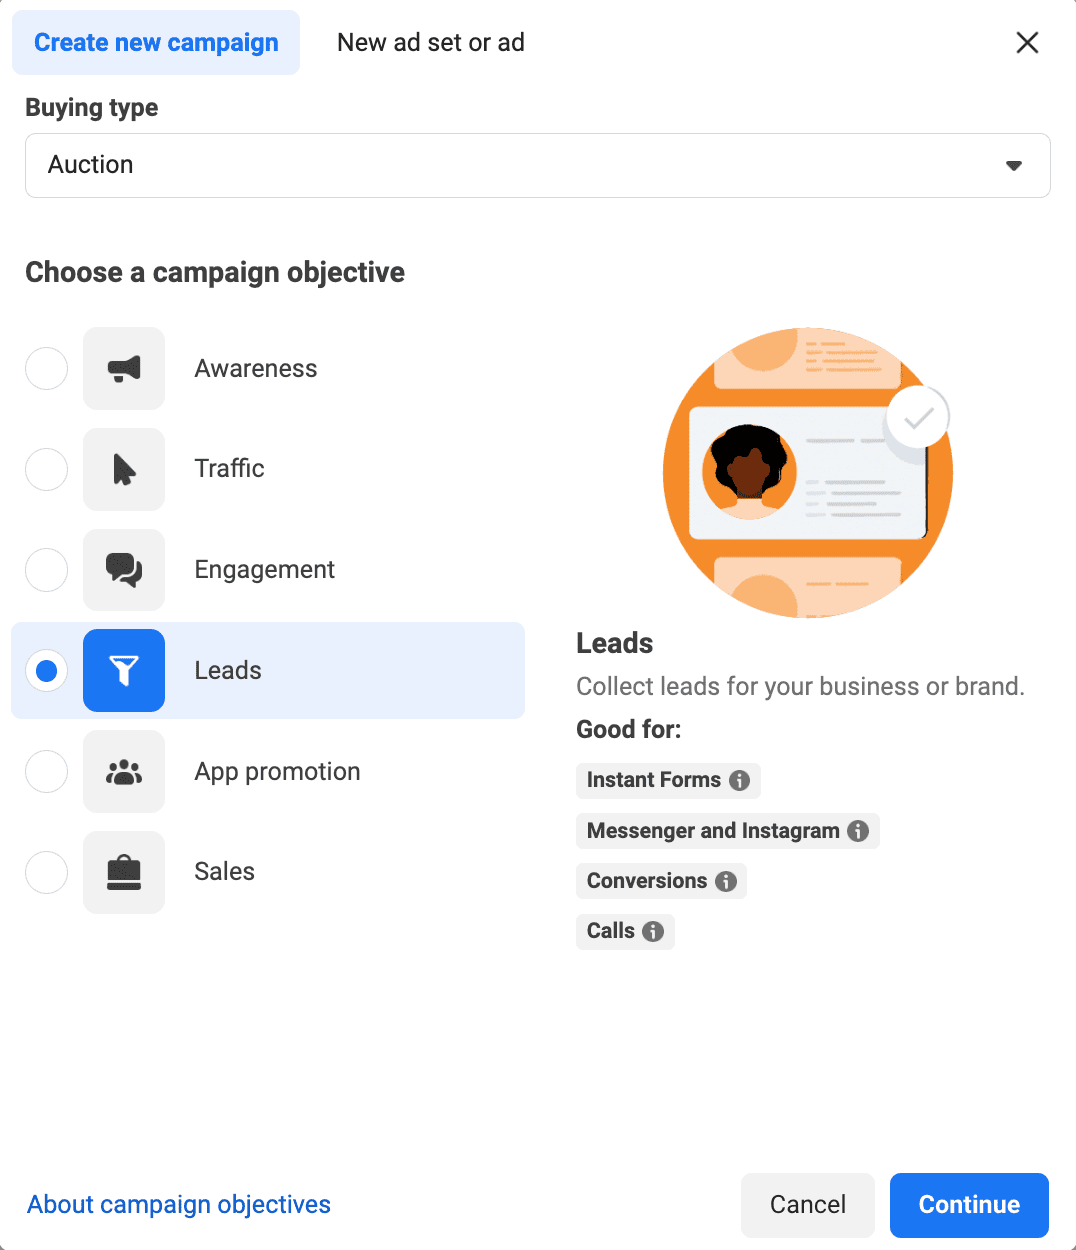The height and width of the screenshot is (1250, 1076).
Task: Open info icon next to Instant Forms
Action: [740, 780]
